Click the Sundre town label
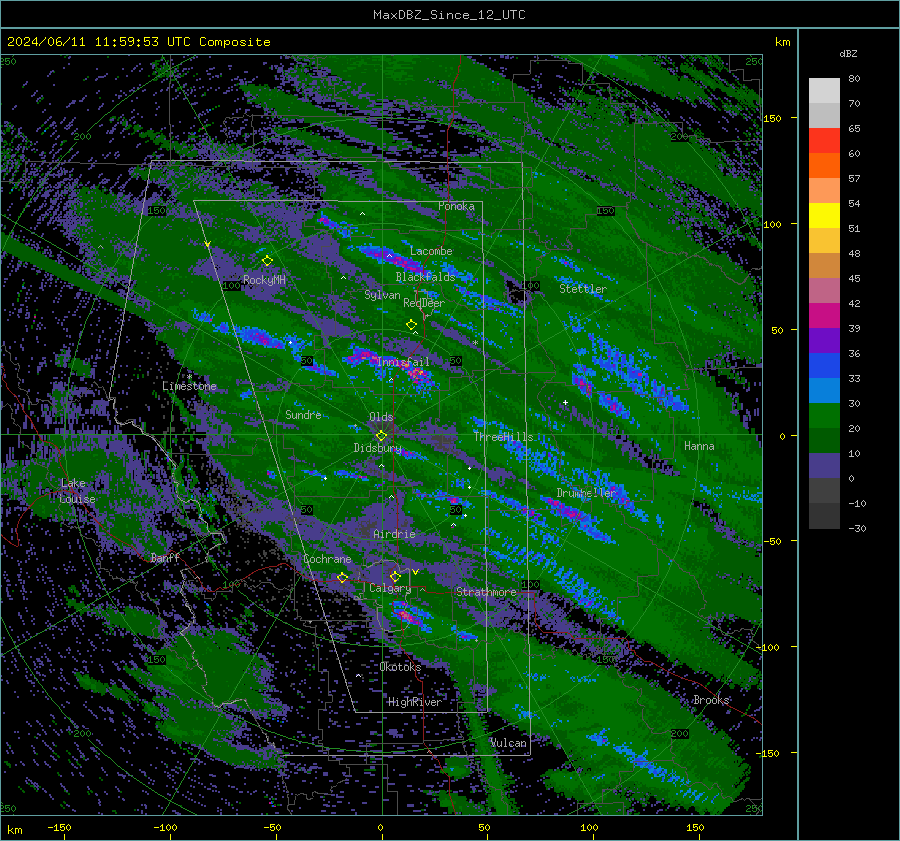The height and width of the screenshot is (841, 900). tap(303, 414)
